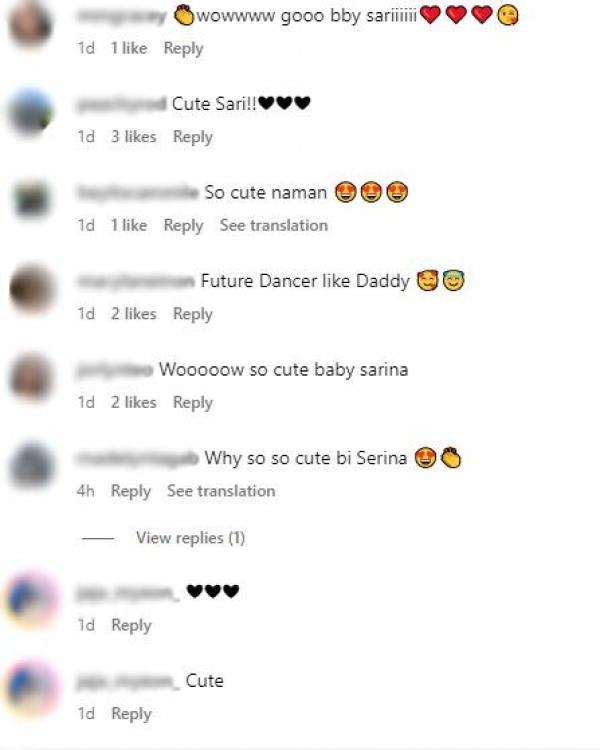This screenshot has width=600, height=750.
Task: Reply to the "Cute Sari!!" comment
Action: point(192,137)
